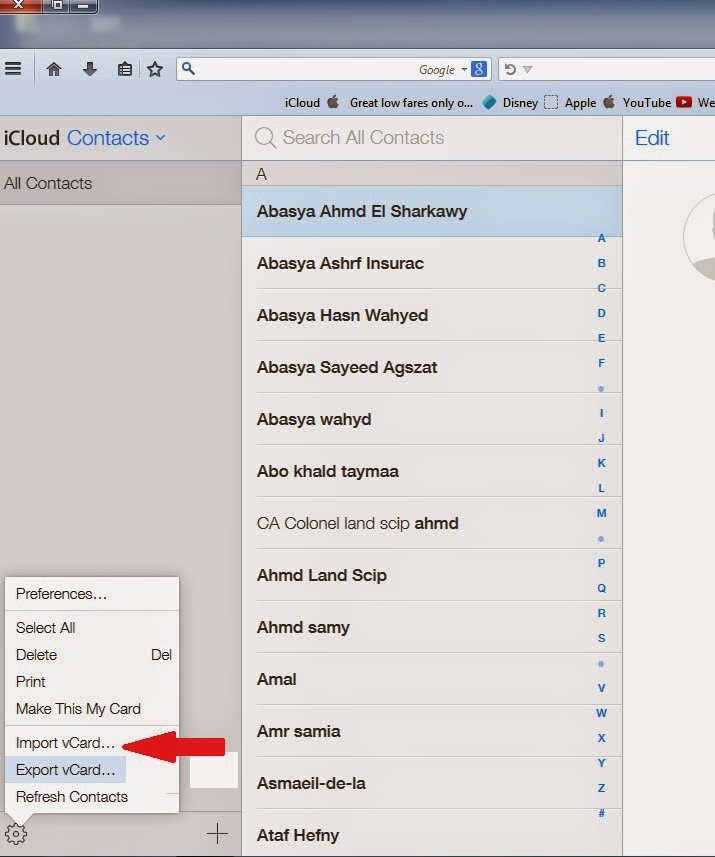Click the Search All Contacts field
Screen dimensions: 715x857
(432, 138)
